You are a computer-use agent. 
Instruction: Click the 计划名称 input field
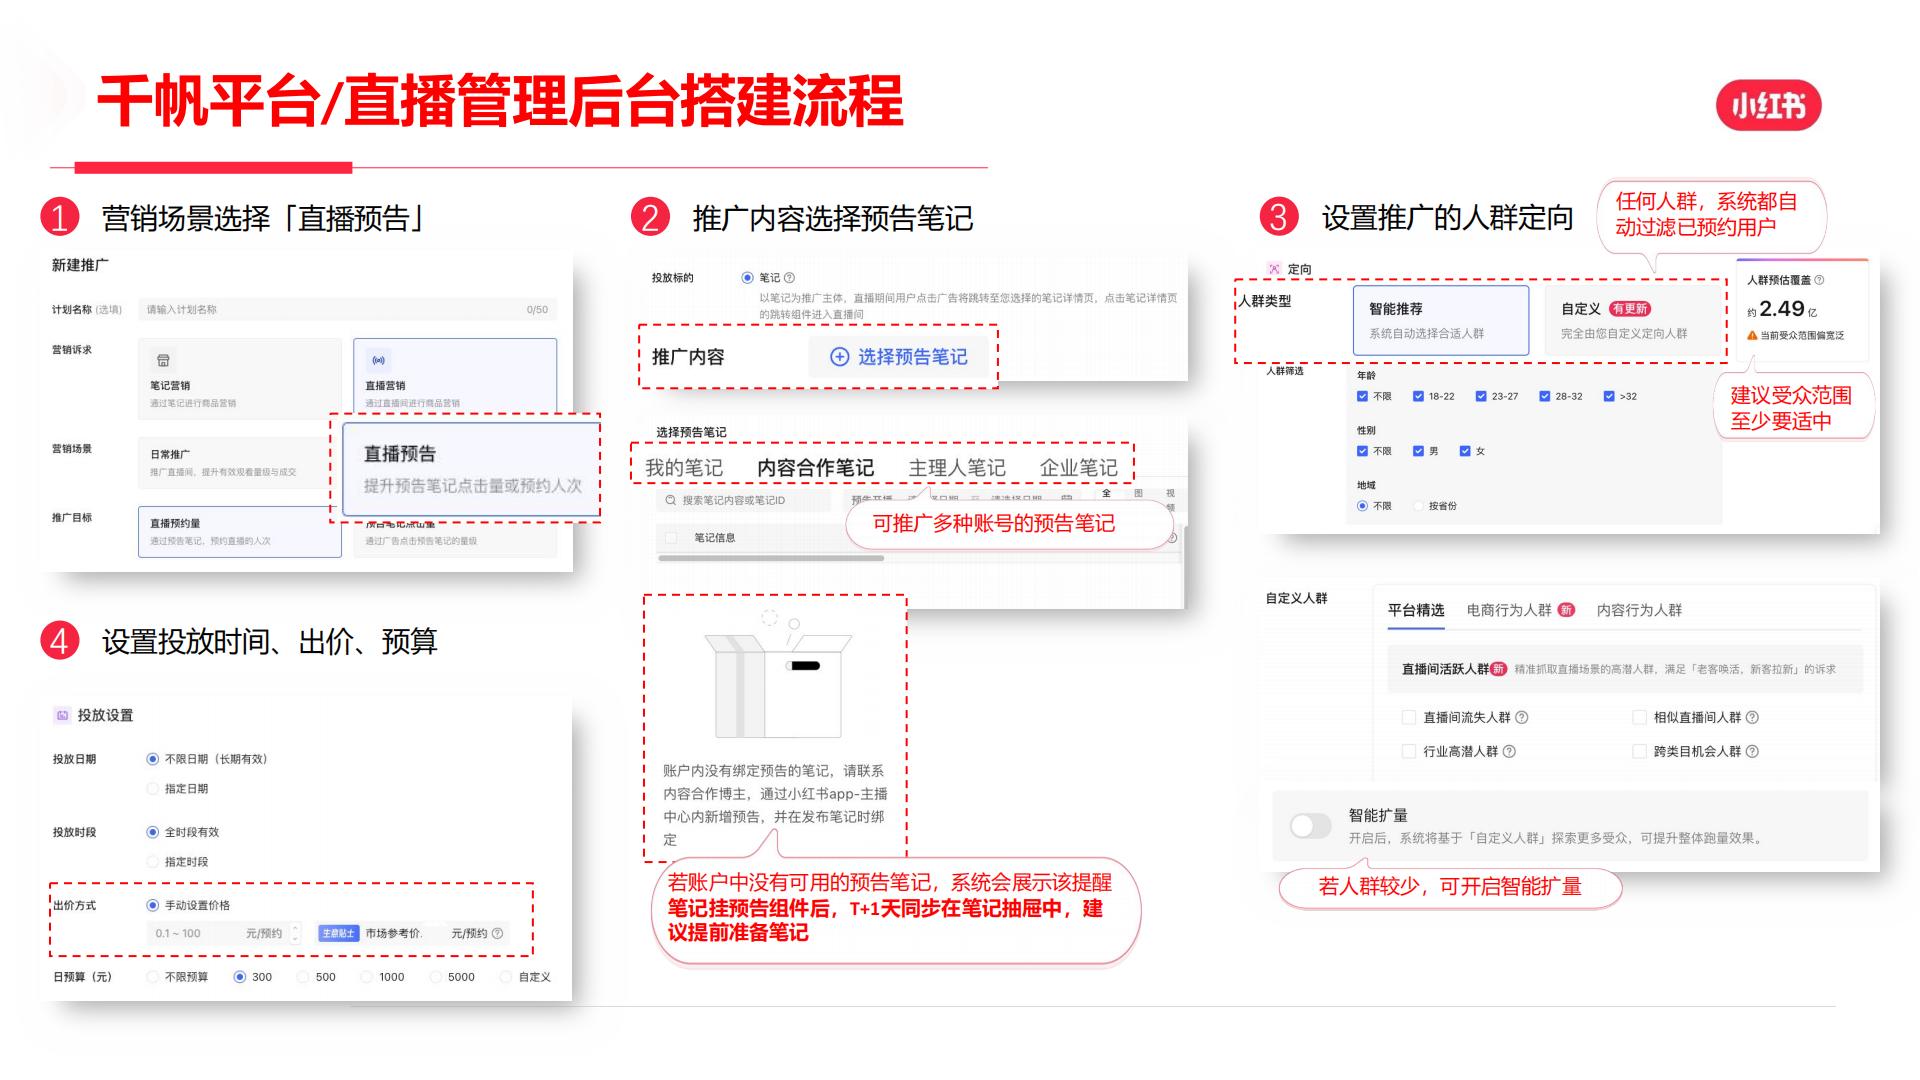click(x=347, y=310)
